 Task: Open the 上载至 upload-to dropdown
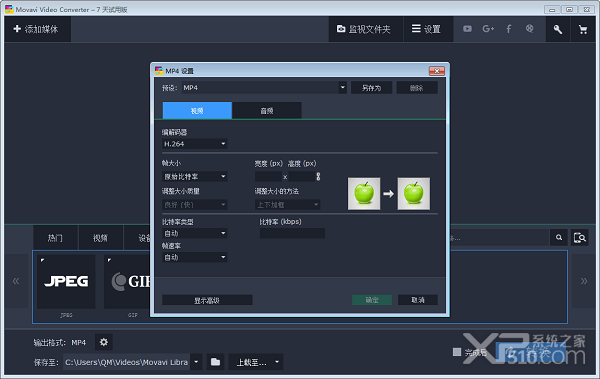[x=256, y=362]
